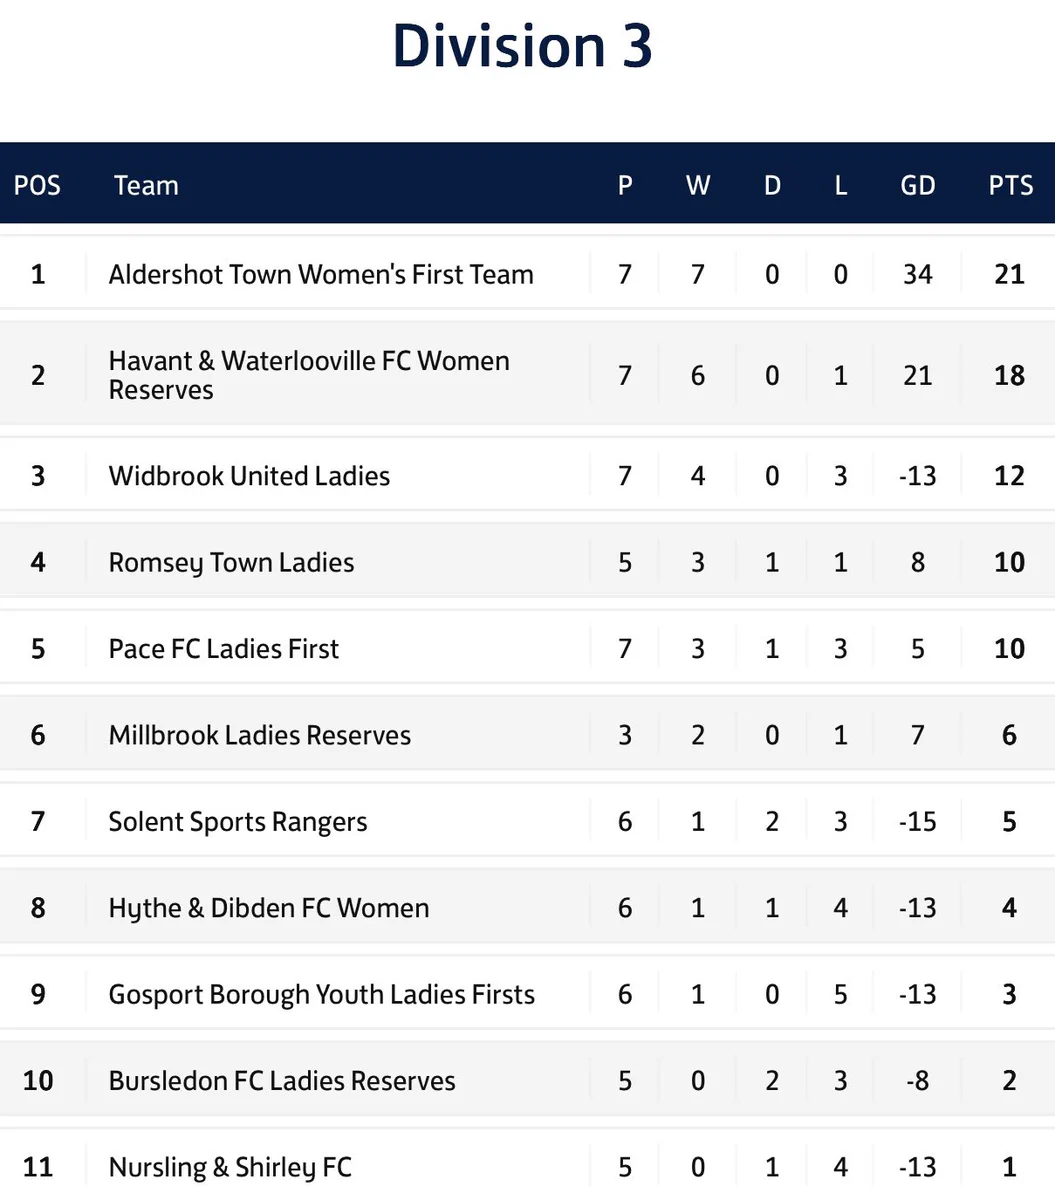Click Aldershot Town's 21 points value
This screenshot has width=1055, height=1200.
[x=1010, y=274]
